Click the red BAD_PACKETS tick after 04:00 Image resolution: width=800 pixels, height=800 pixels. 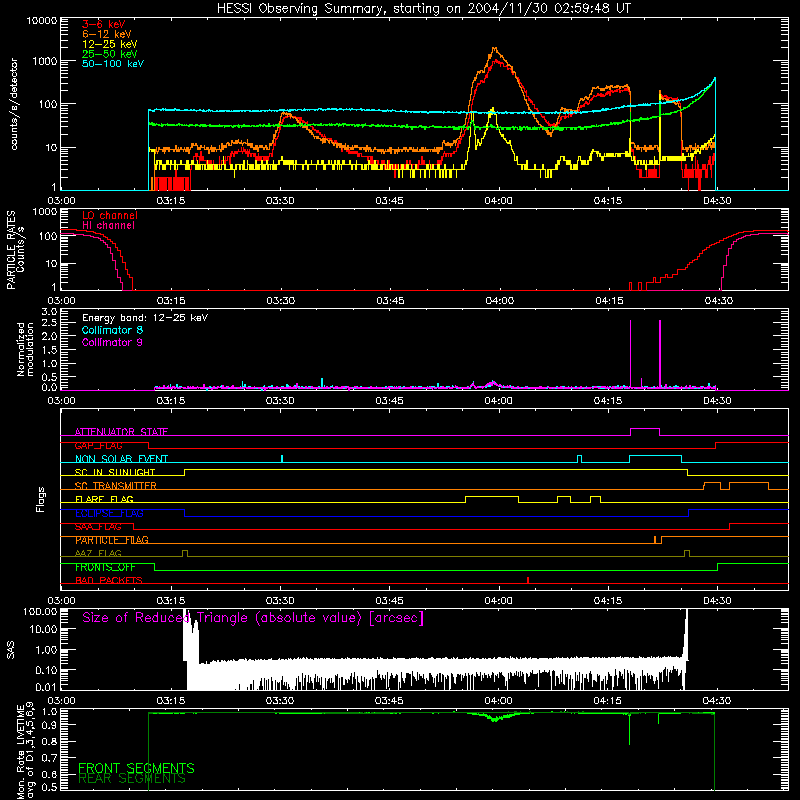pyautogui.click(x=528, y=580)
